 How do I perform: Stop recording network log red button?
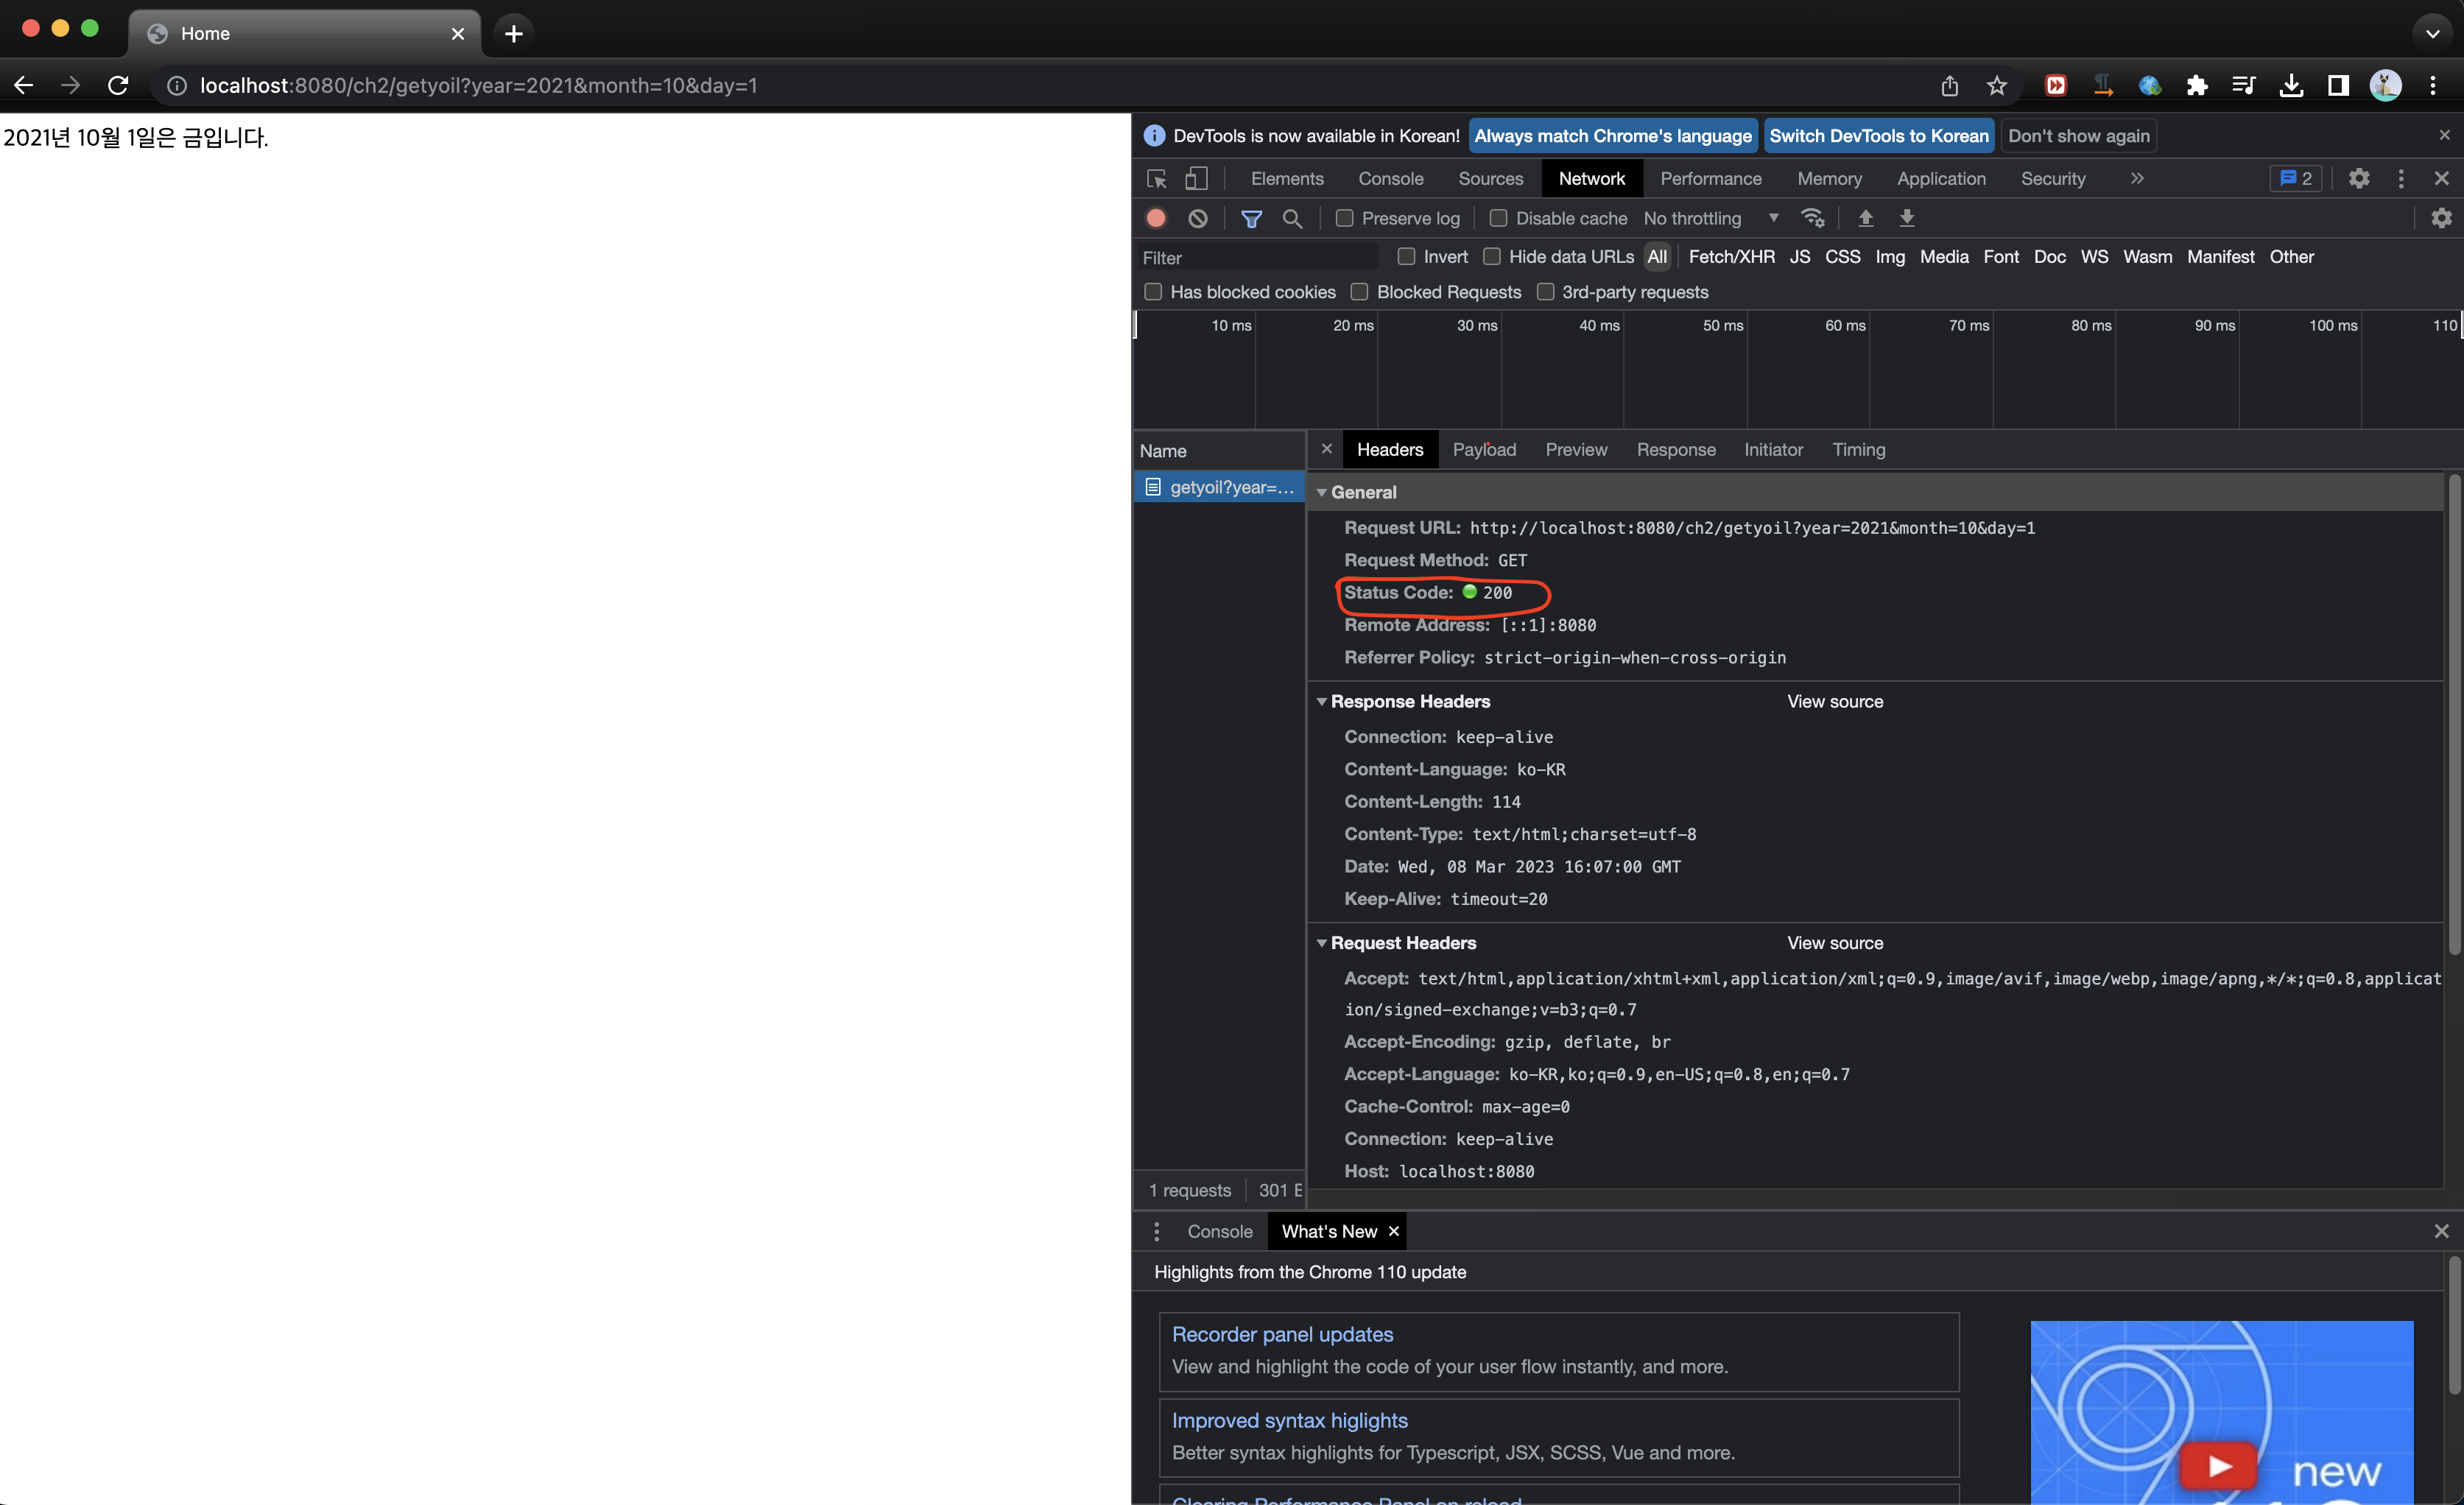pos(1156,218)
